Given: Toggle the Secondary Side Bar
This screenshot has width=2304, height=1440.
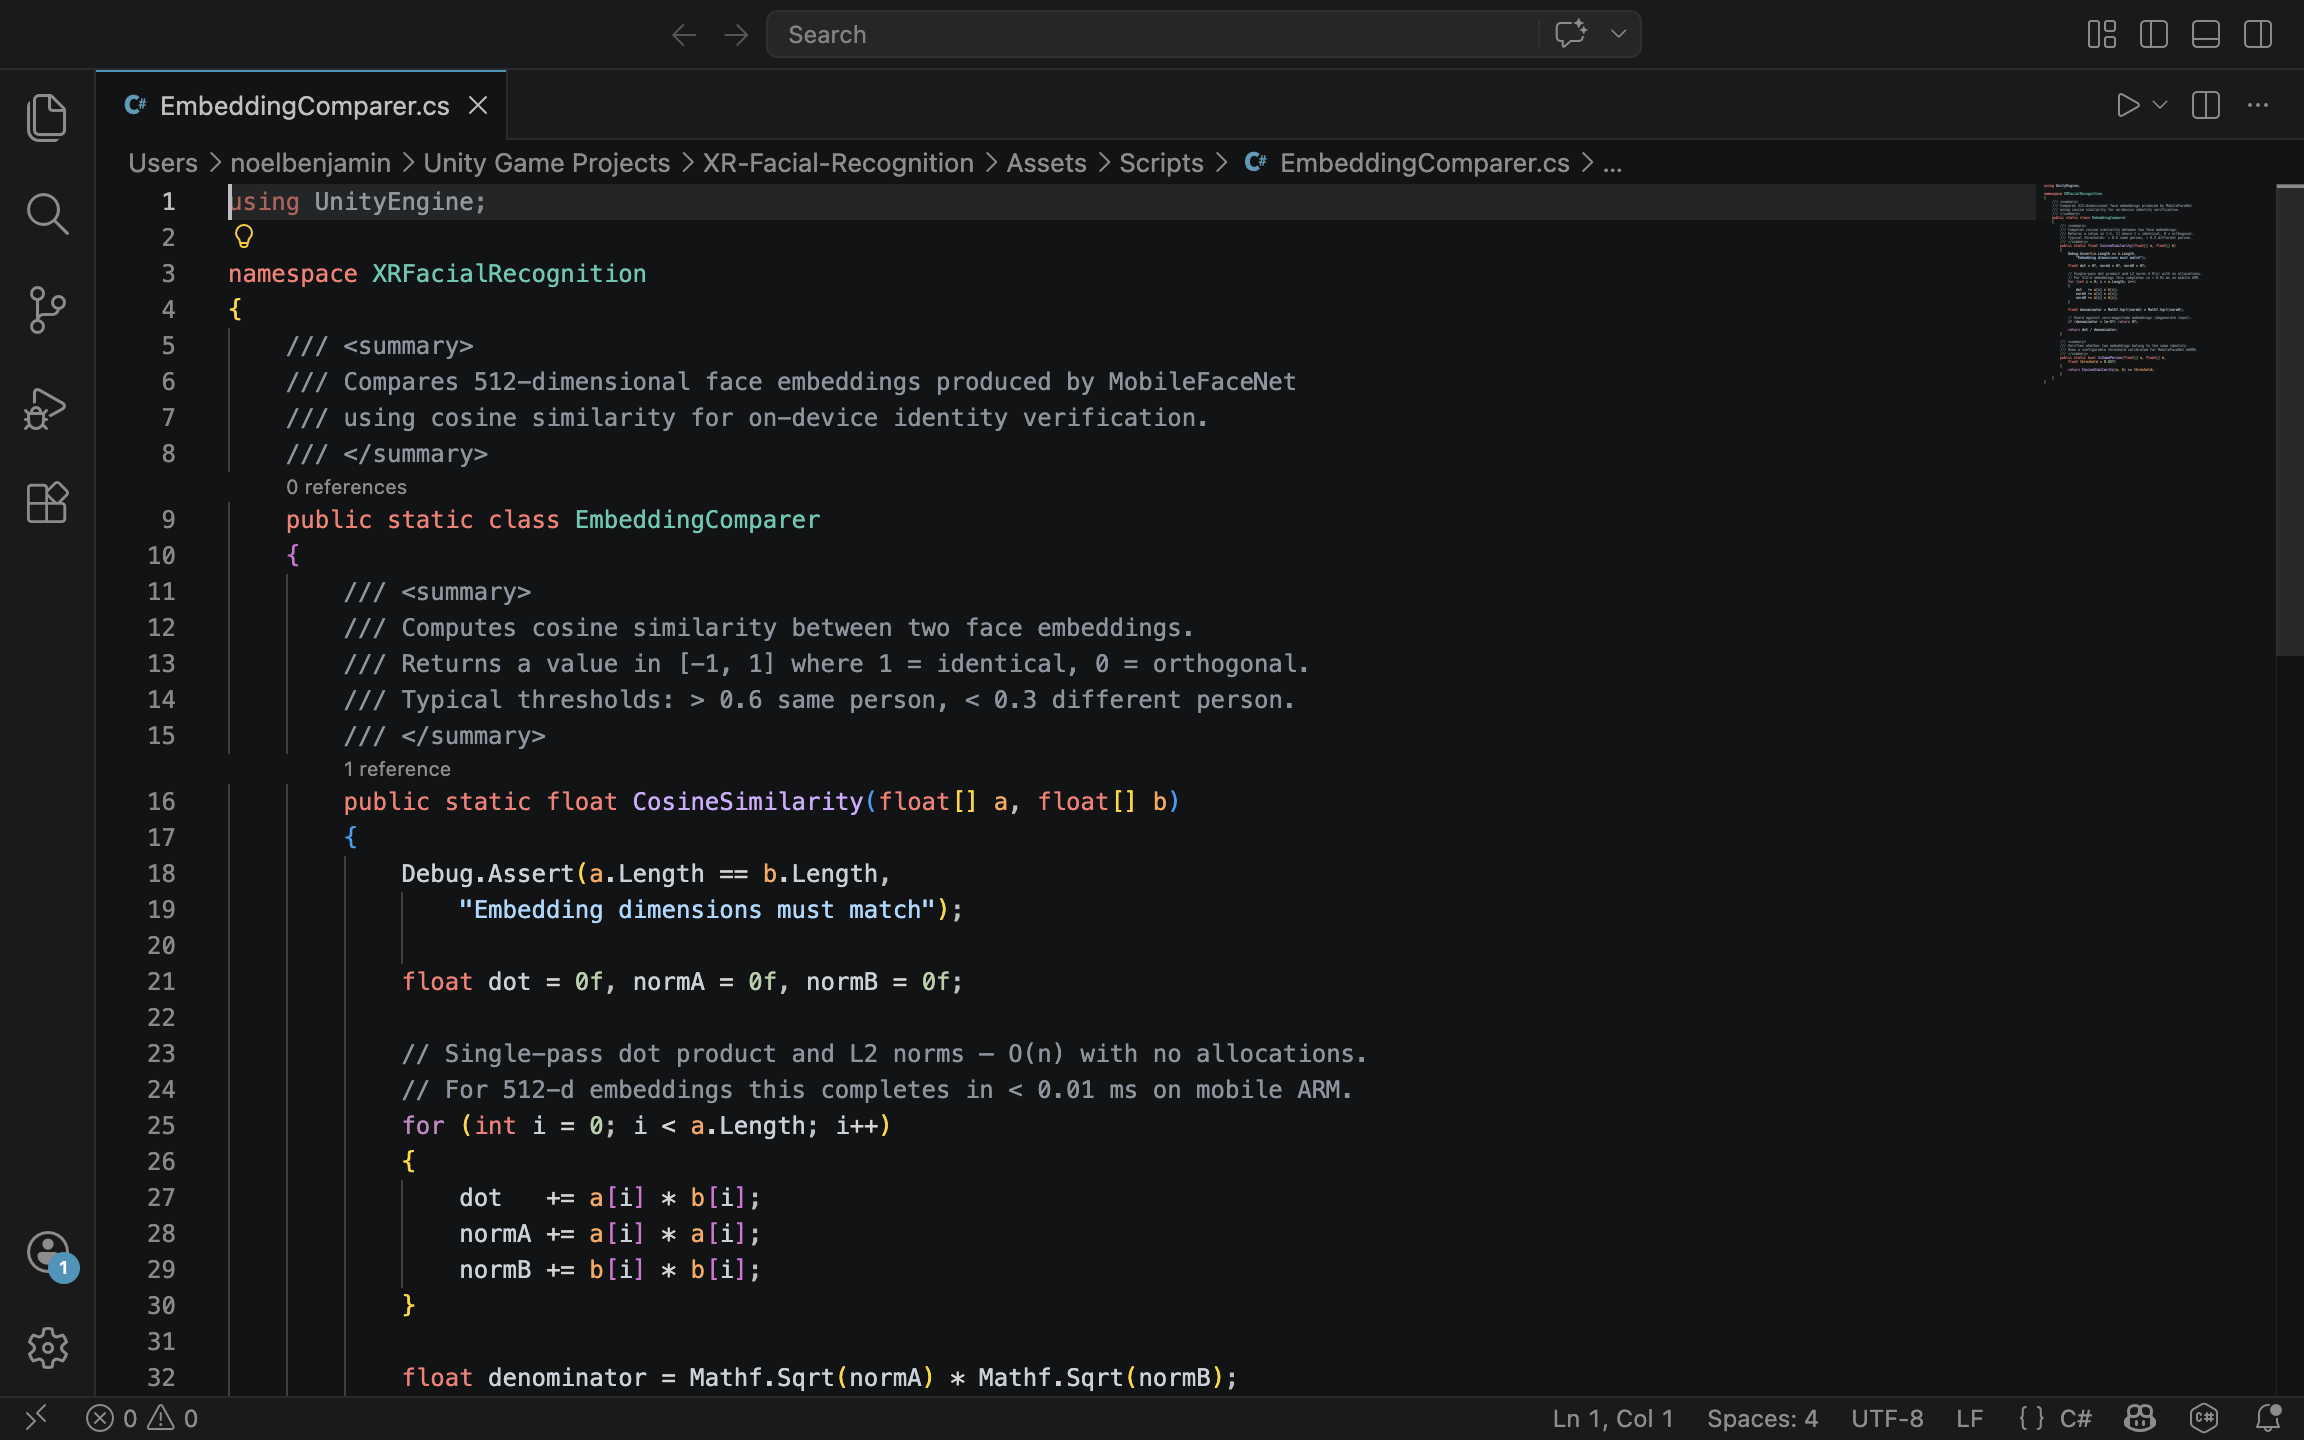Looking at the screenshot, I should point(2258,34).
